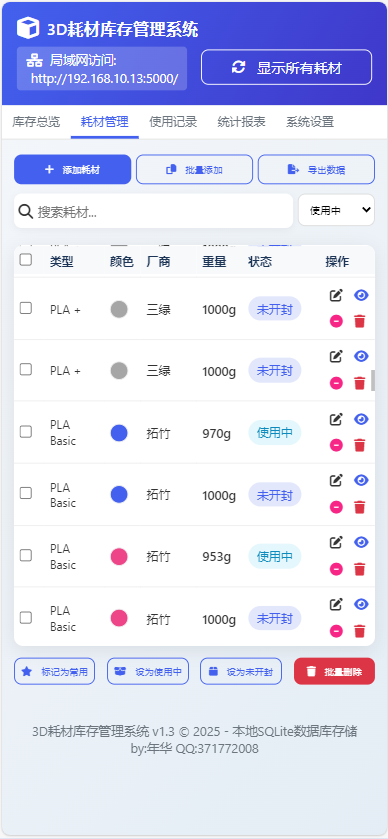Tick the checkbox of blue 拓竹 1000g row

(x=26, y=493)
